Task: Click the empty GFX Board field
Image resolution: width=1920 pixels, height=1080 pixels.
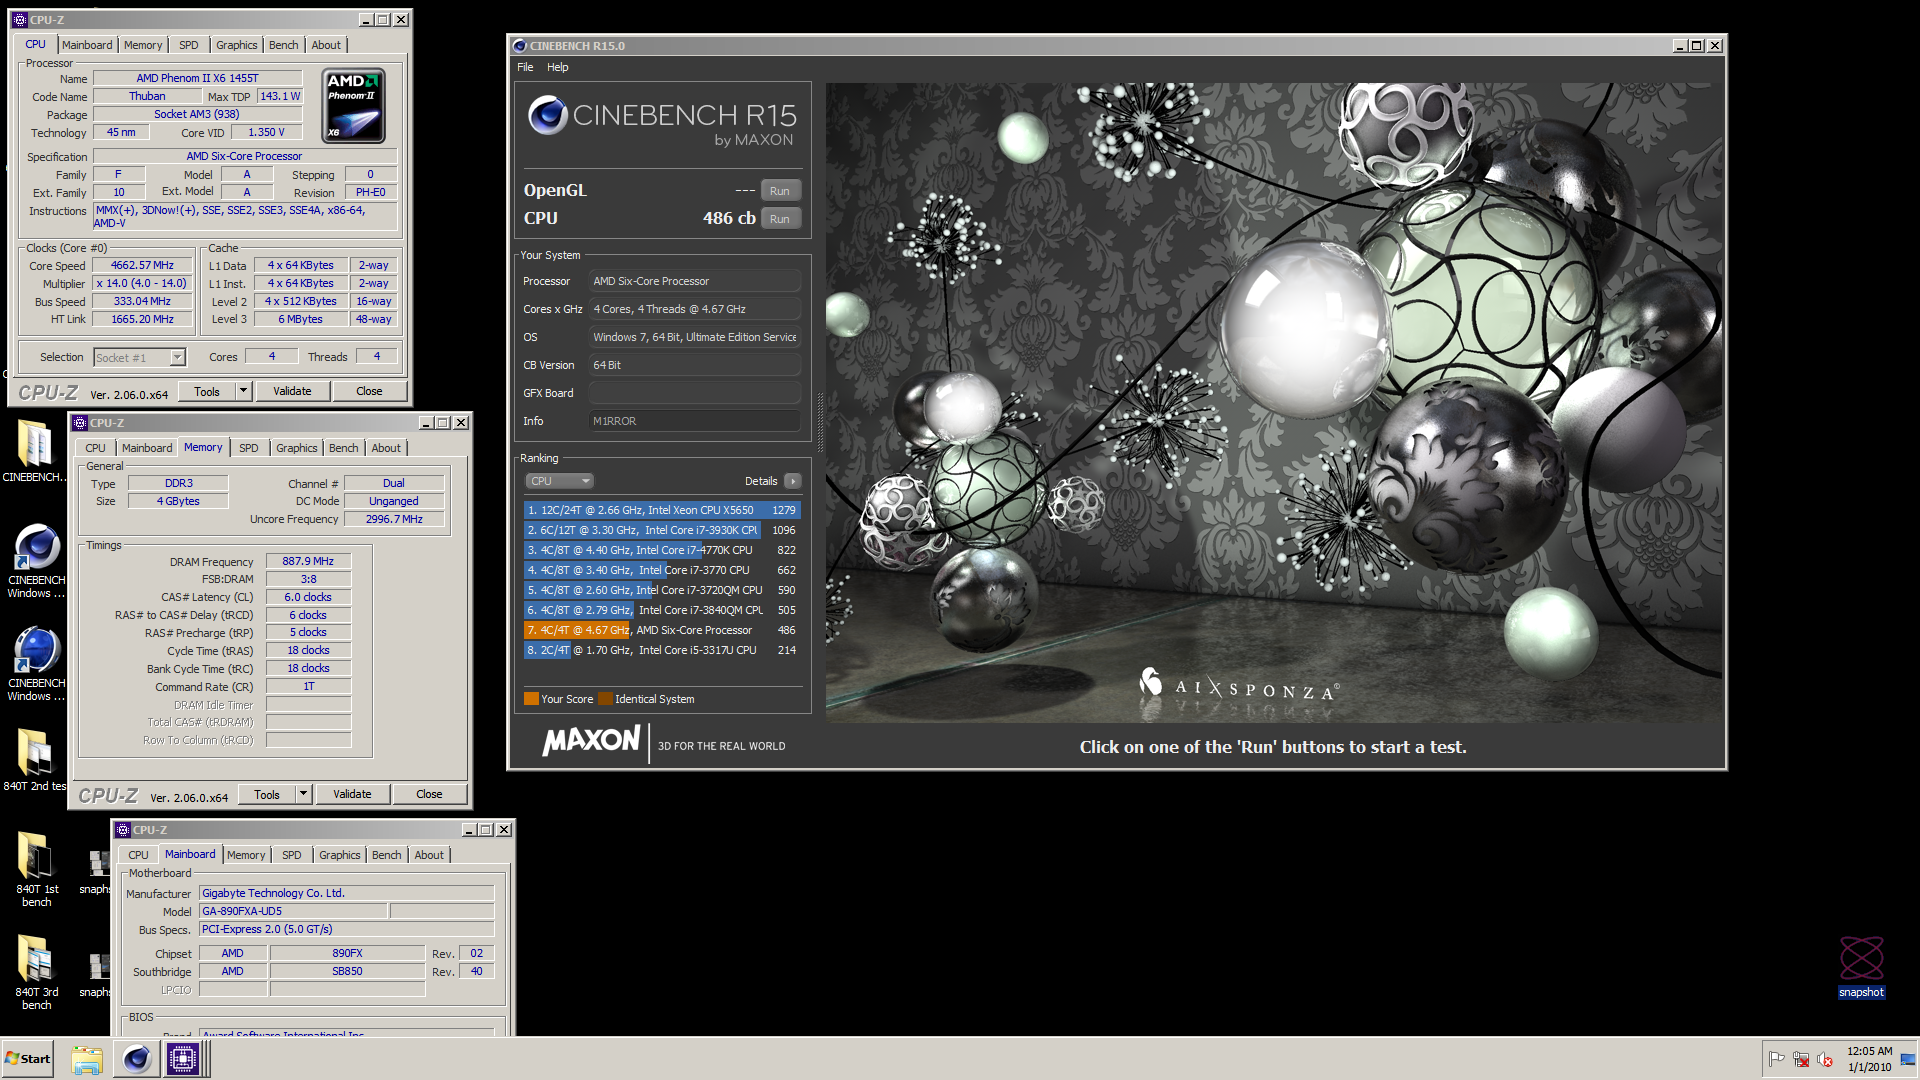Action: click(x=695, y=393)
